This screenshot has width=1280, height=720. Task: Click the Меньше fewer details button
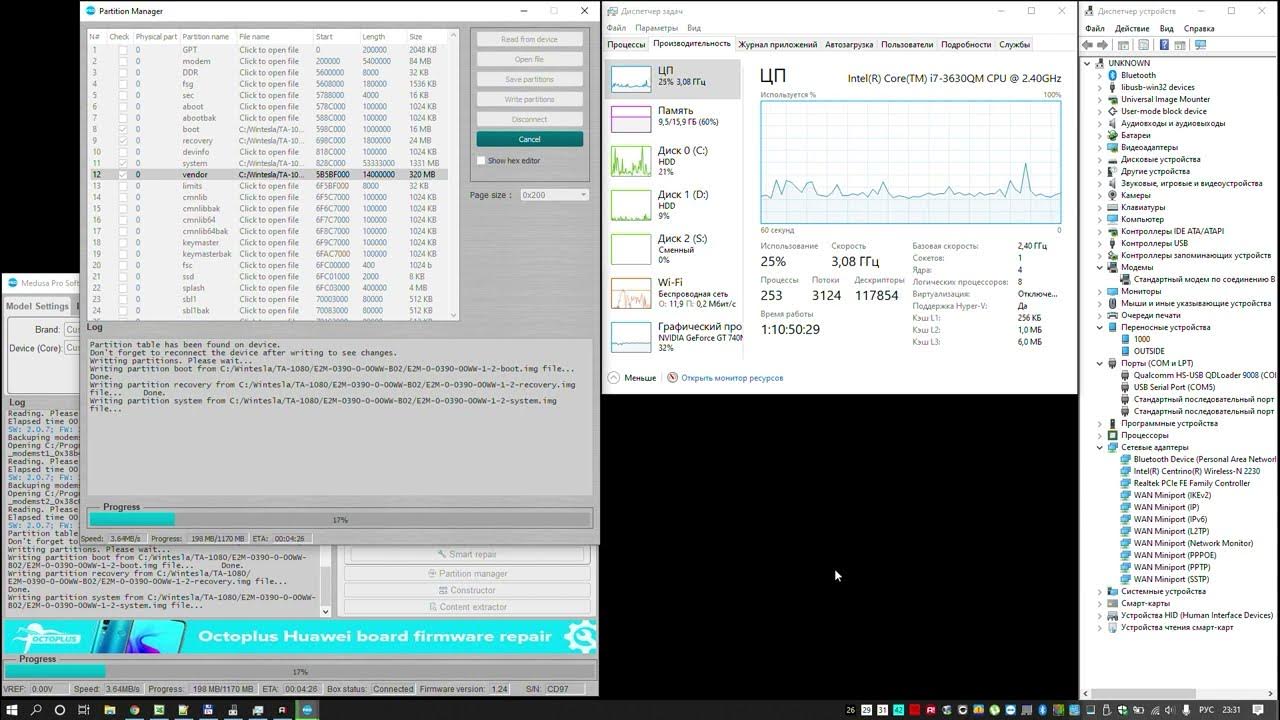(633, 378)
